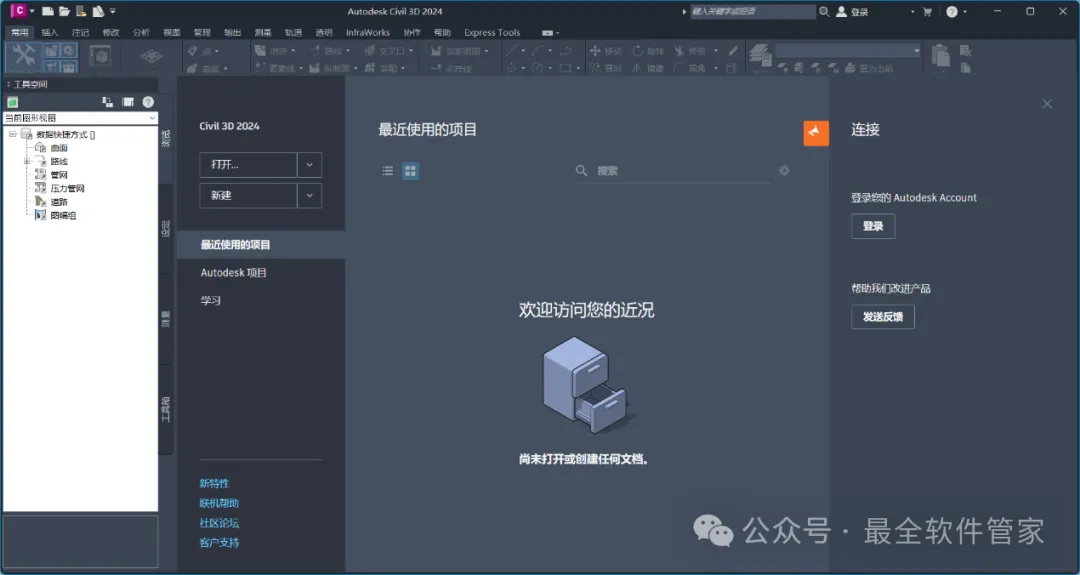Viewport: 1080px width, 575px height.
Task: Open the InfraWorks ribbon tab
Action: (368, 32)
